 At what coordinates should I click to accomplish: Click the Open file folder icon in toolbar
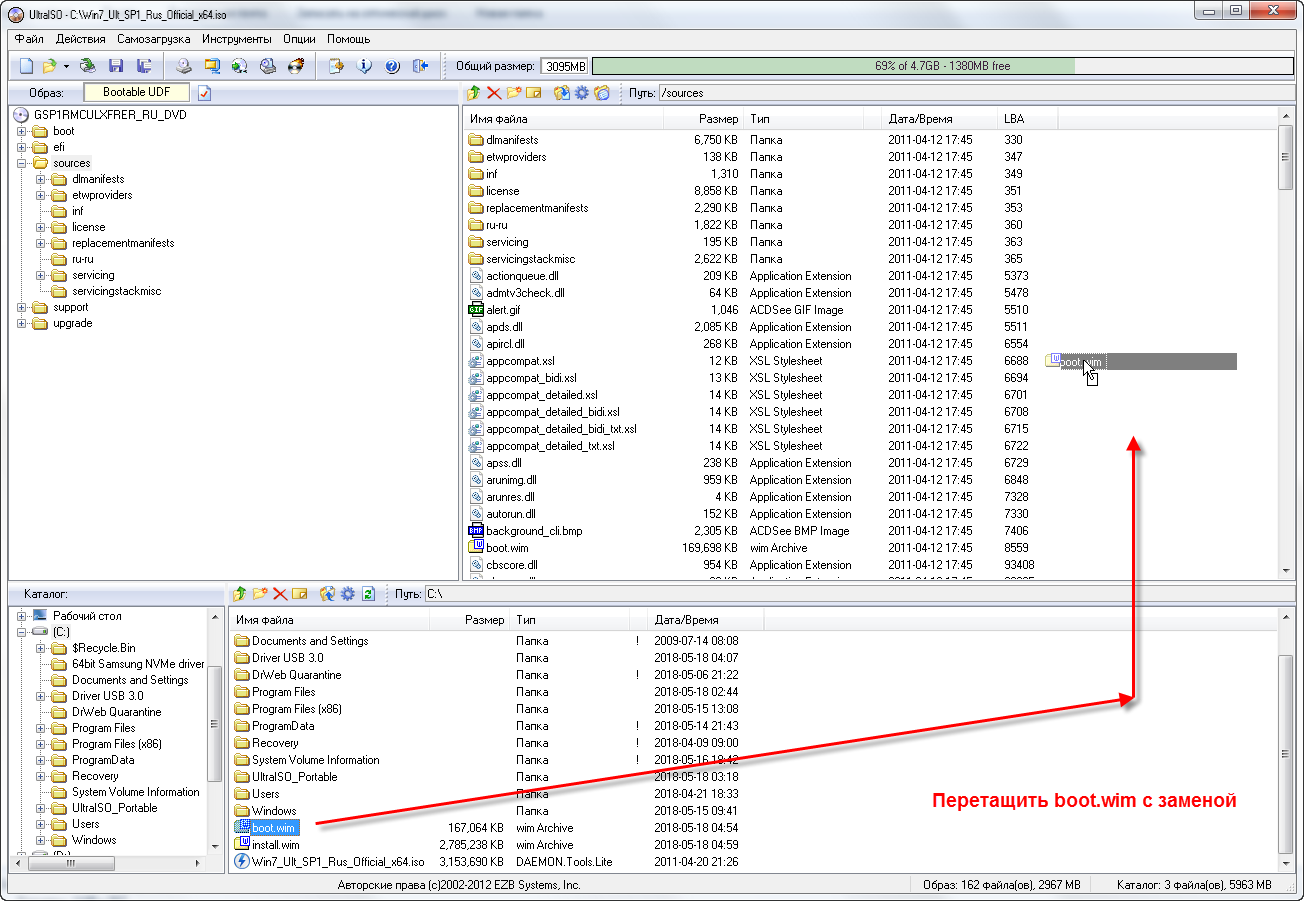pyautogui.click(x=48, y=66)
